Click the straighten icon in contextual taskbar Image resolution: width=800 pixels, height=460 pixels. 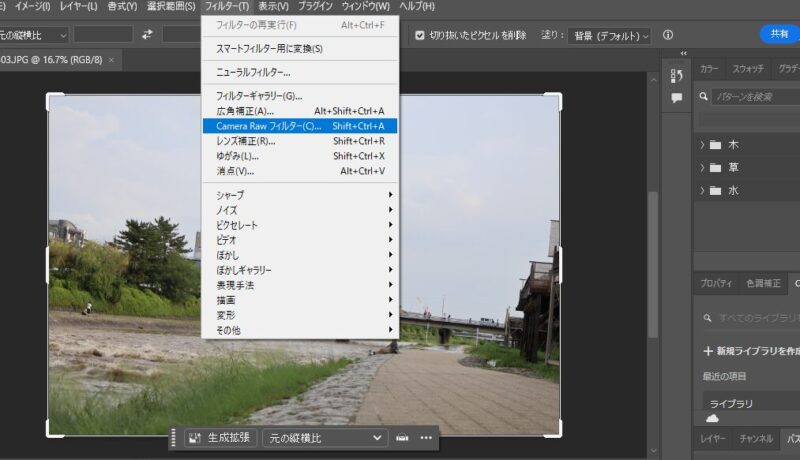click(x=402, y=438)
